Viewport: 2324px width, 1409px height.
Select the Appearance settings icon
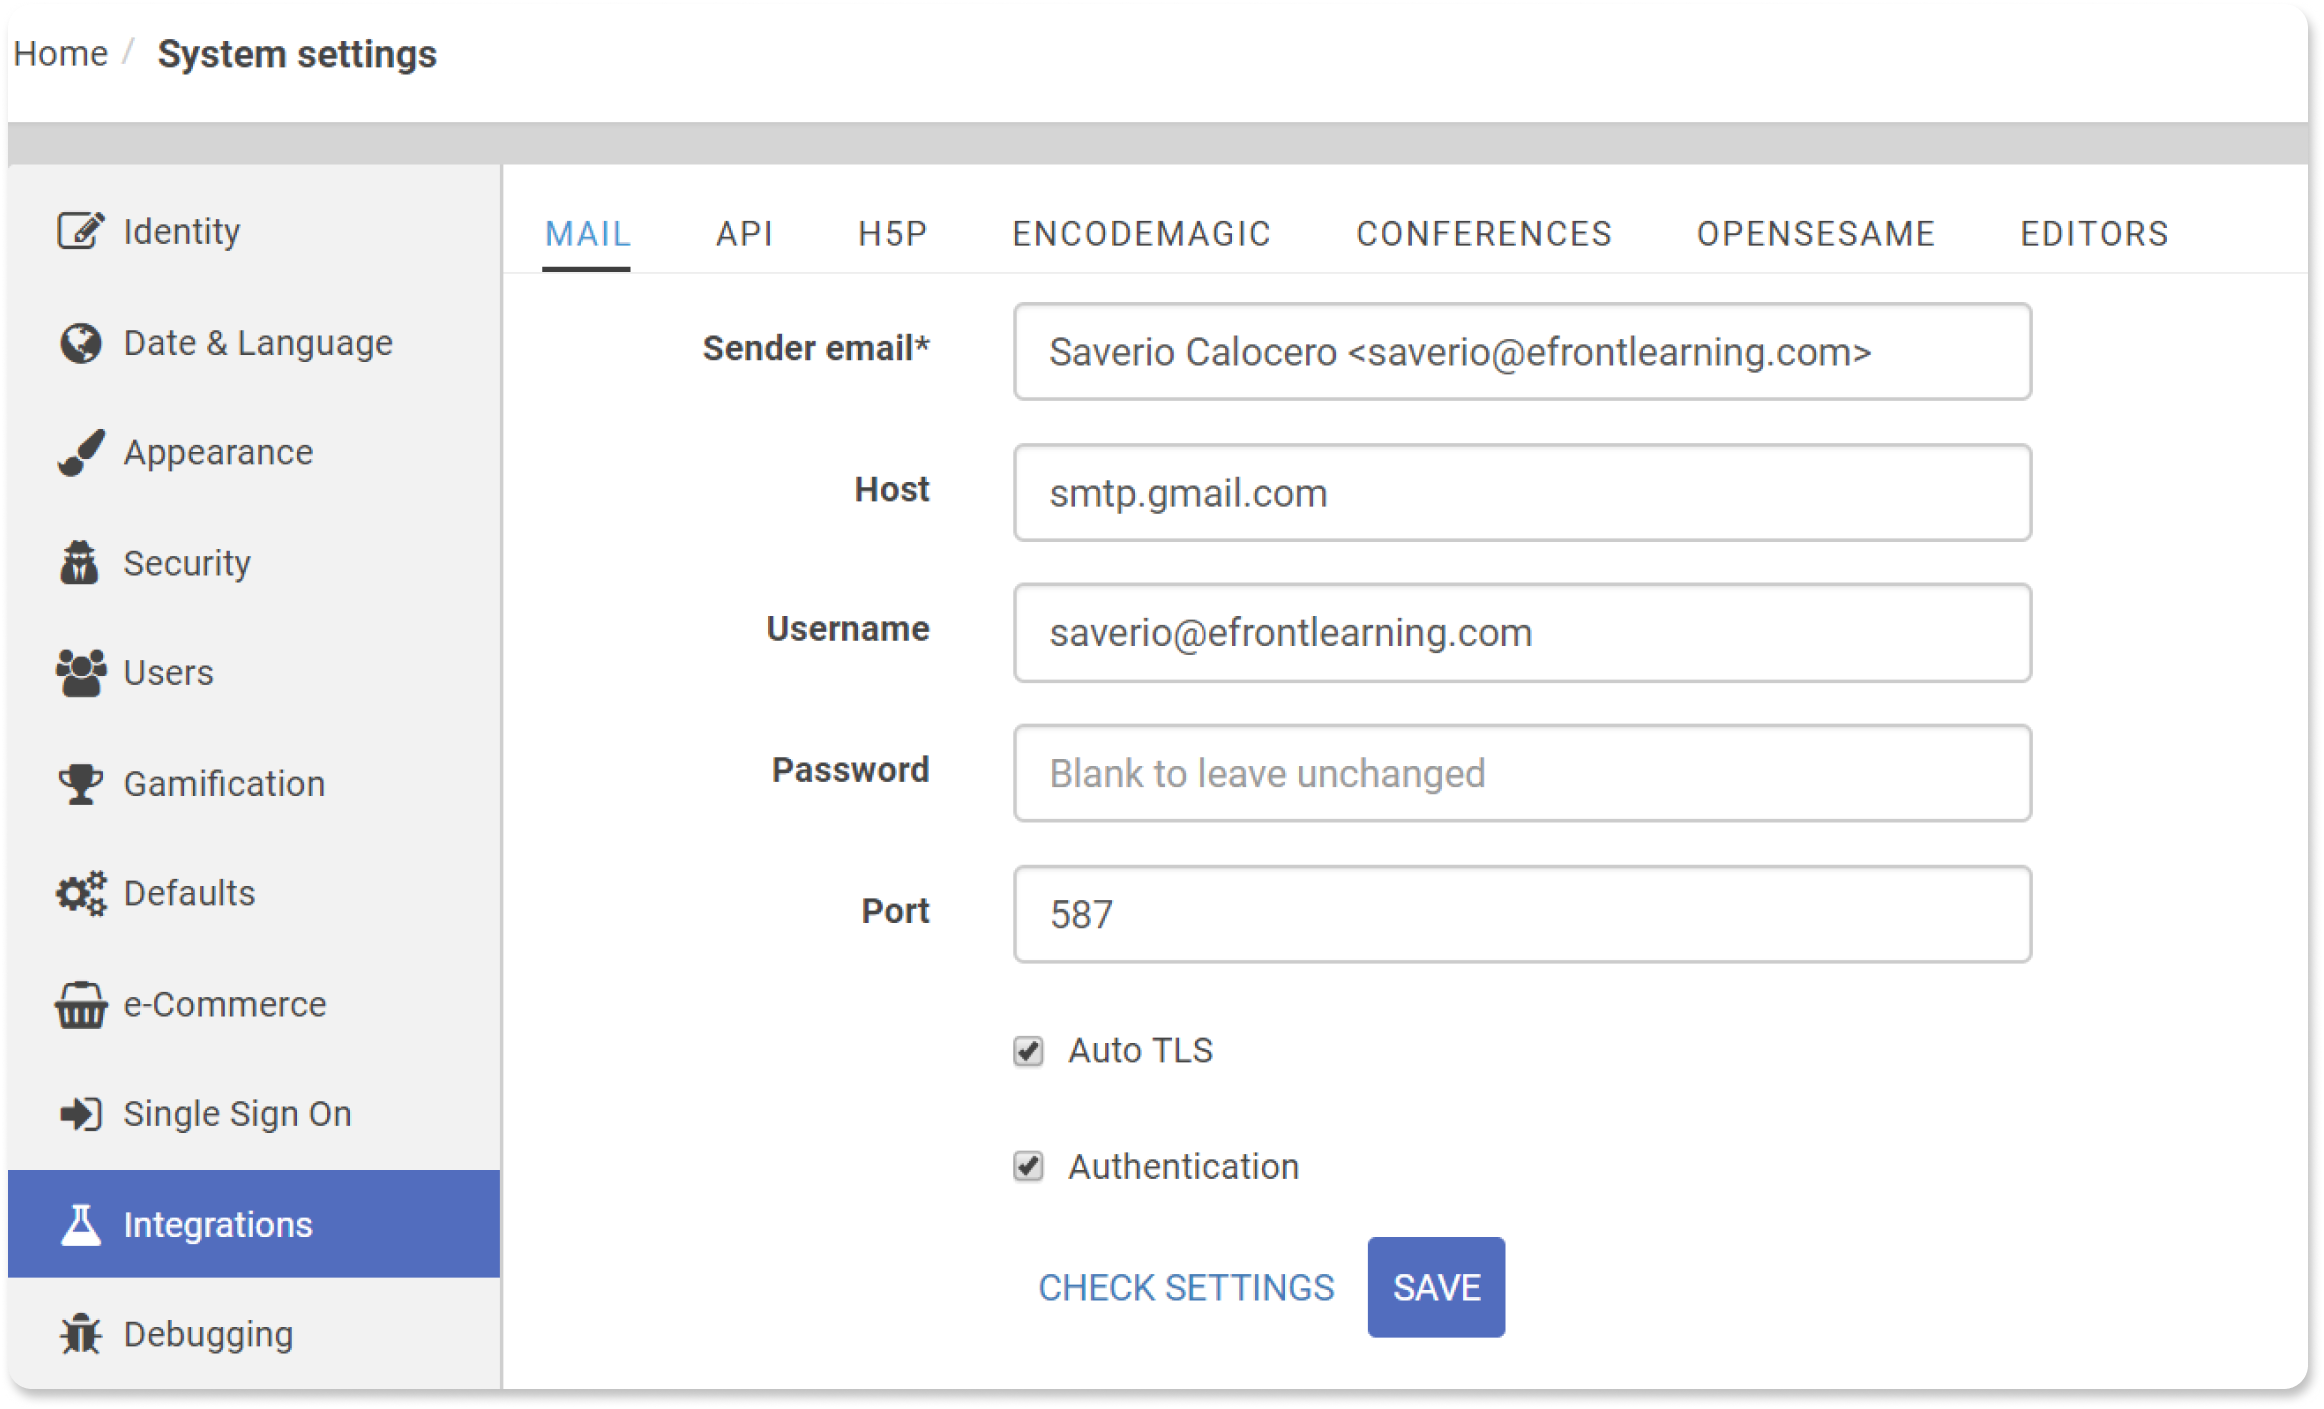(78, 450)
